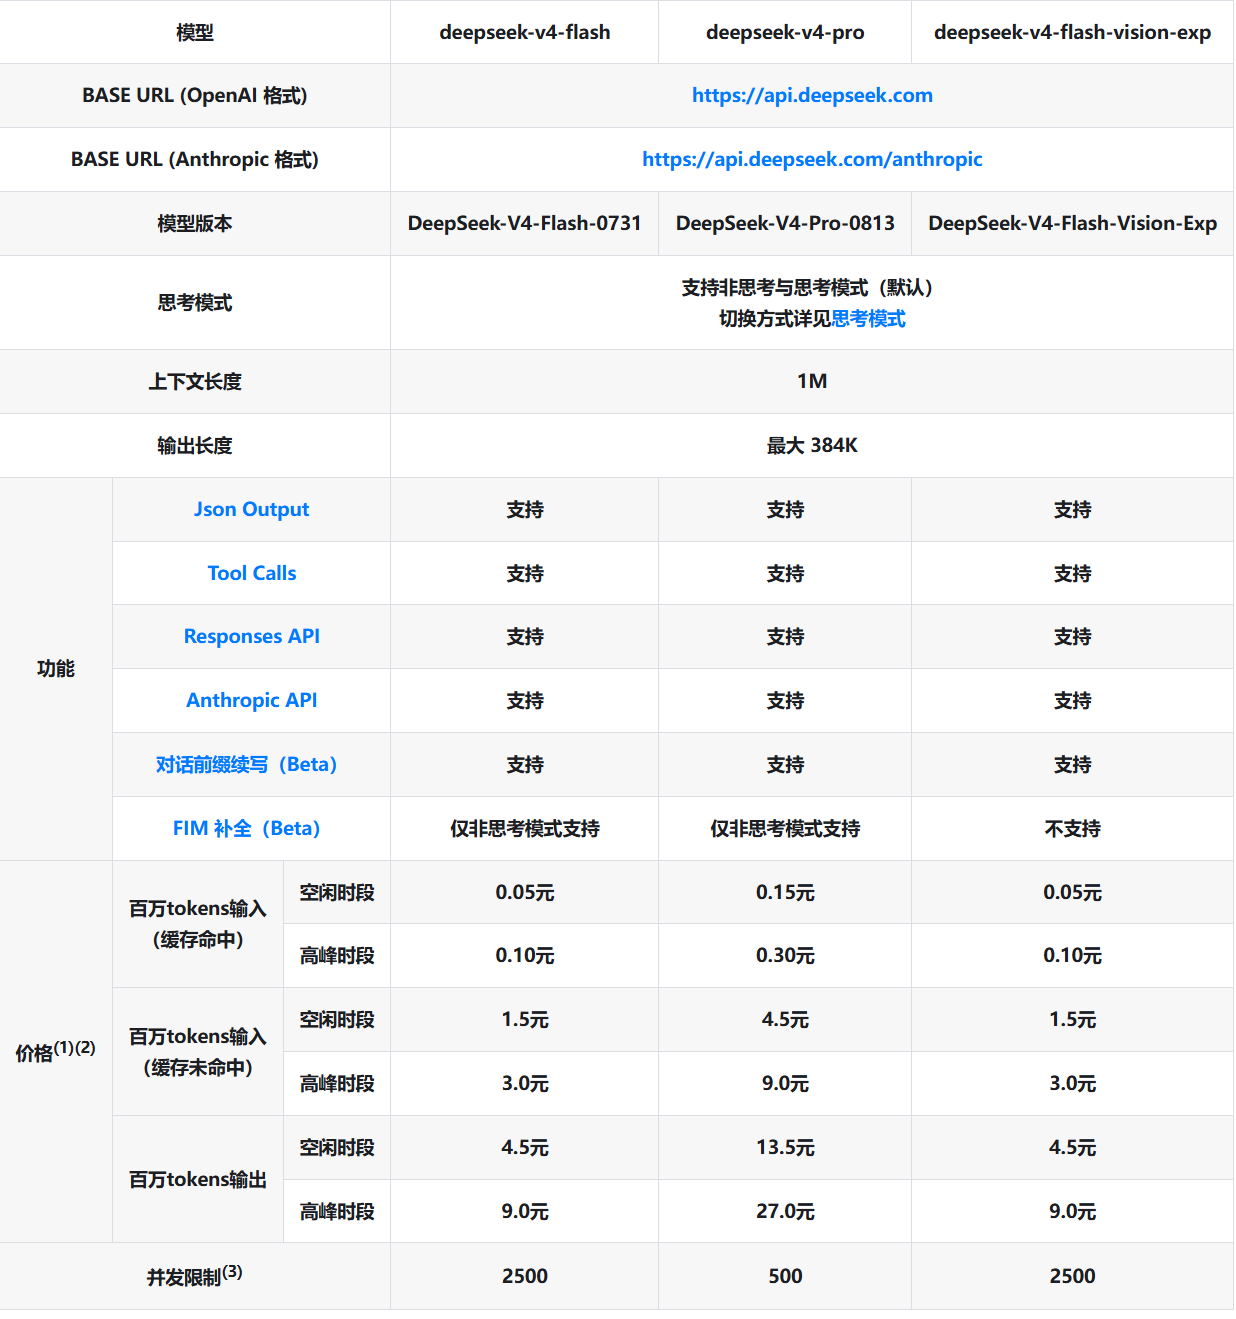Select 支持 for Tool Calls under deepseek-v4-pro
Viewport: 1236px width, 1319px height.
[785, 574]
